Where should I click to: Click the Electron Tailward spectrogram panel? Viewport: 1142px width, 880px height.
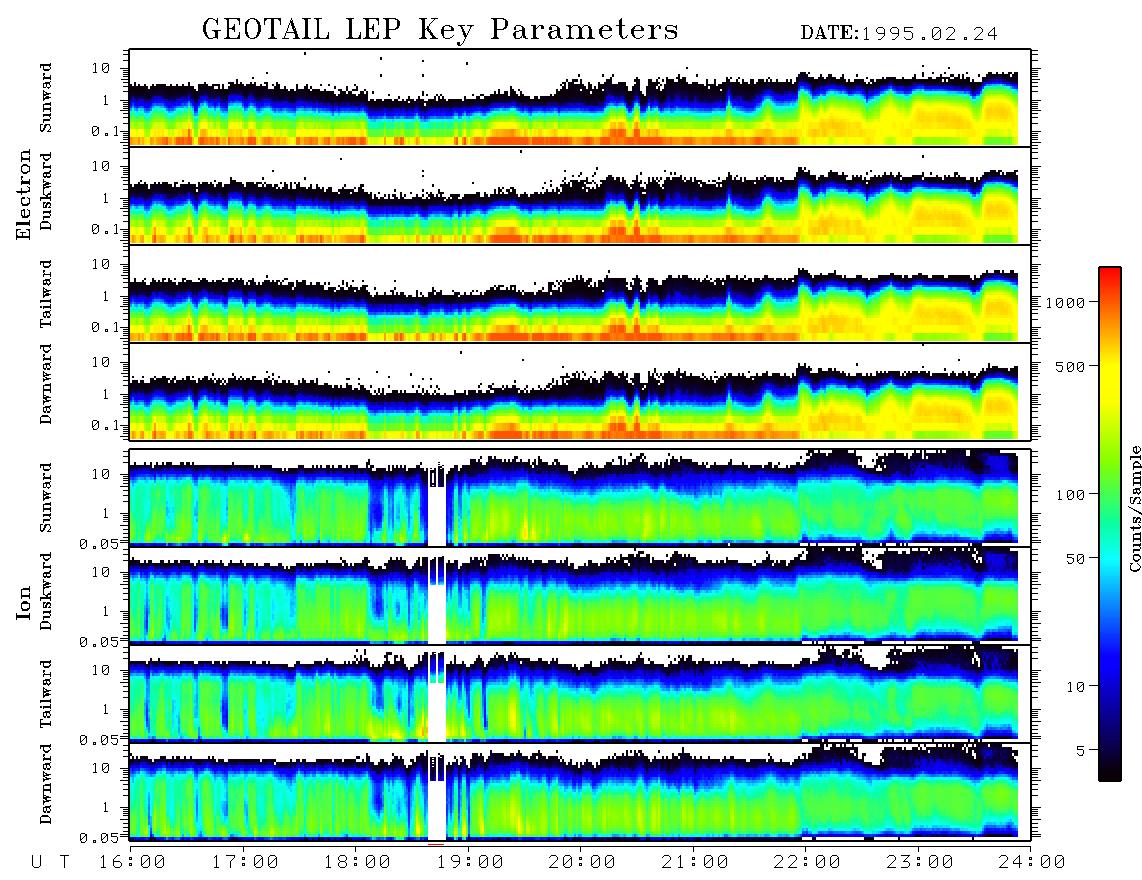(x=580, y=294)
